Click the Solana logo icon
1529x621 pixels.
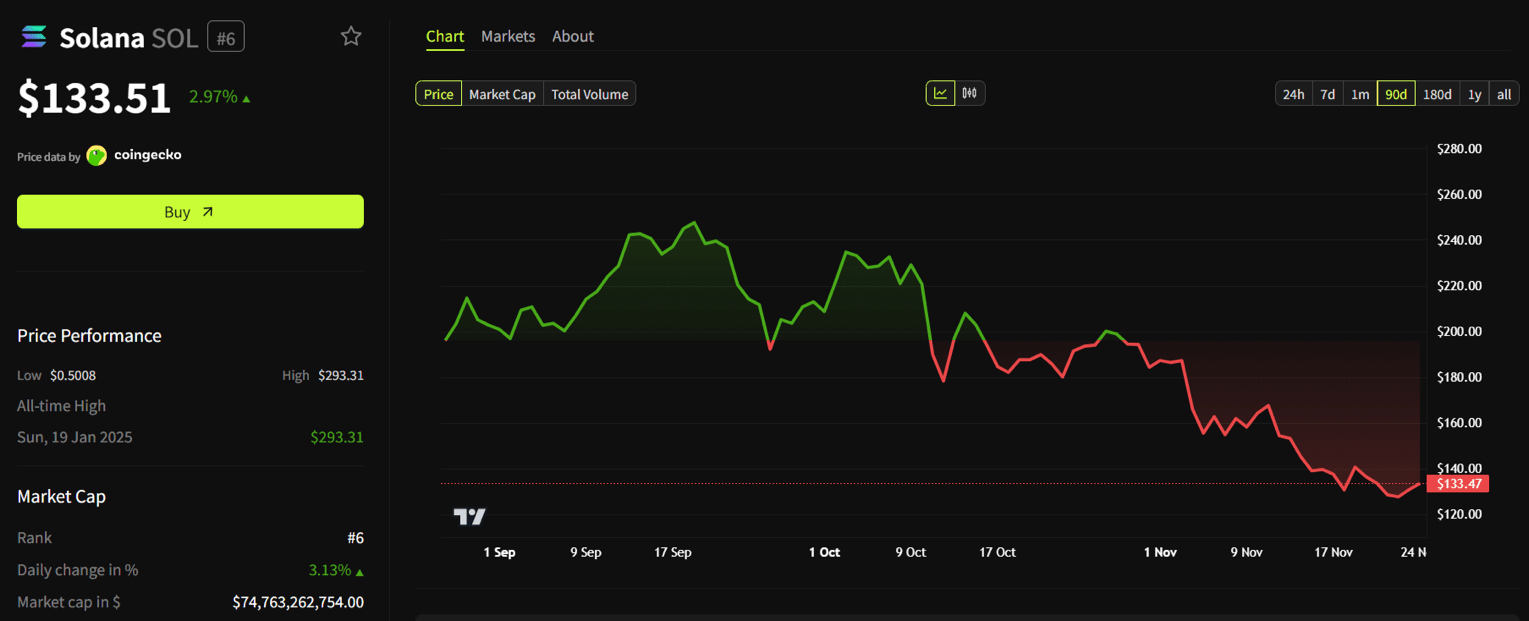[34, 37]
